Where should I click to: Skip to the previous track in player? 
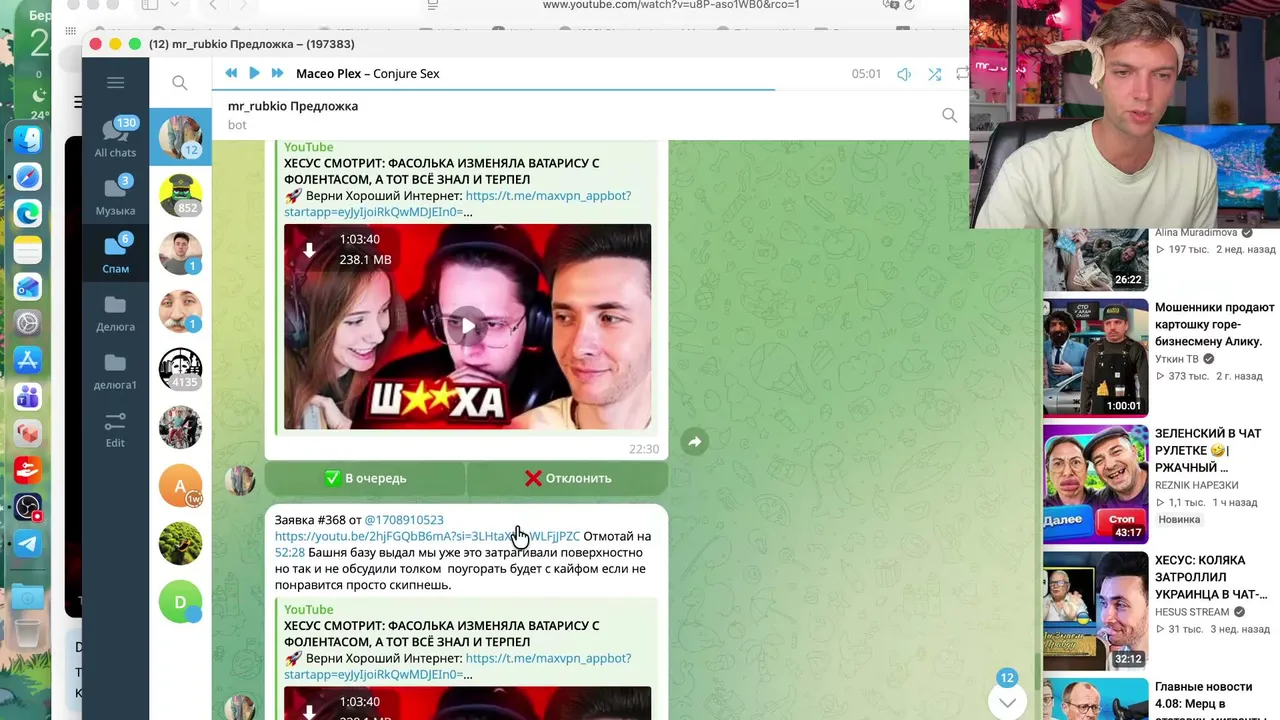click(x=231, y=73)
